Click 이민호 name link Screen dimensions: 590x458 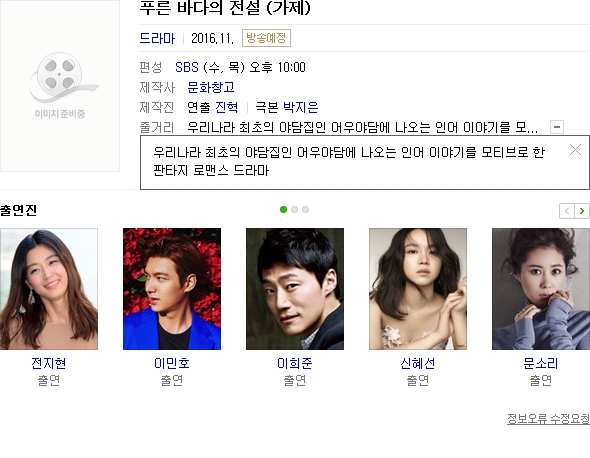[172, 363]
